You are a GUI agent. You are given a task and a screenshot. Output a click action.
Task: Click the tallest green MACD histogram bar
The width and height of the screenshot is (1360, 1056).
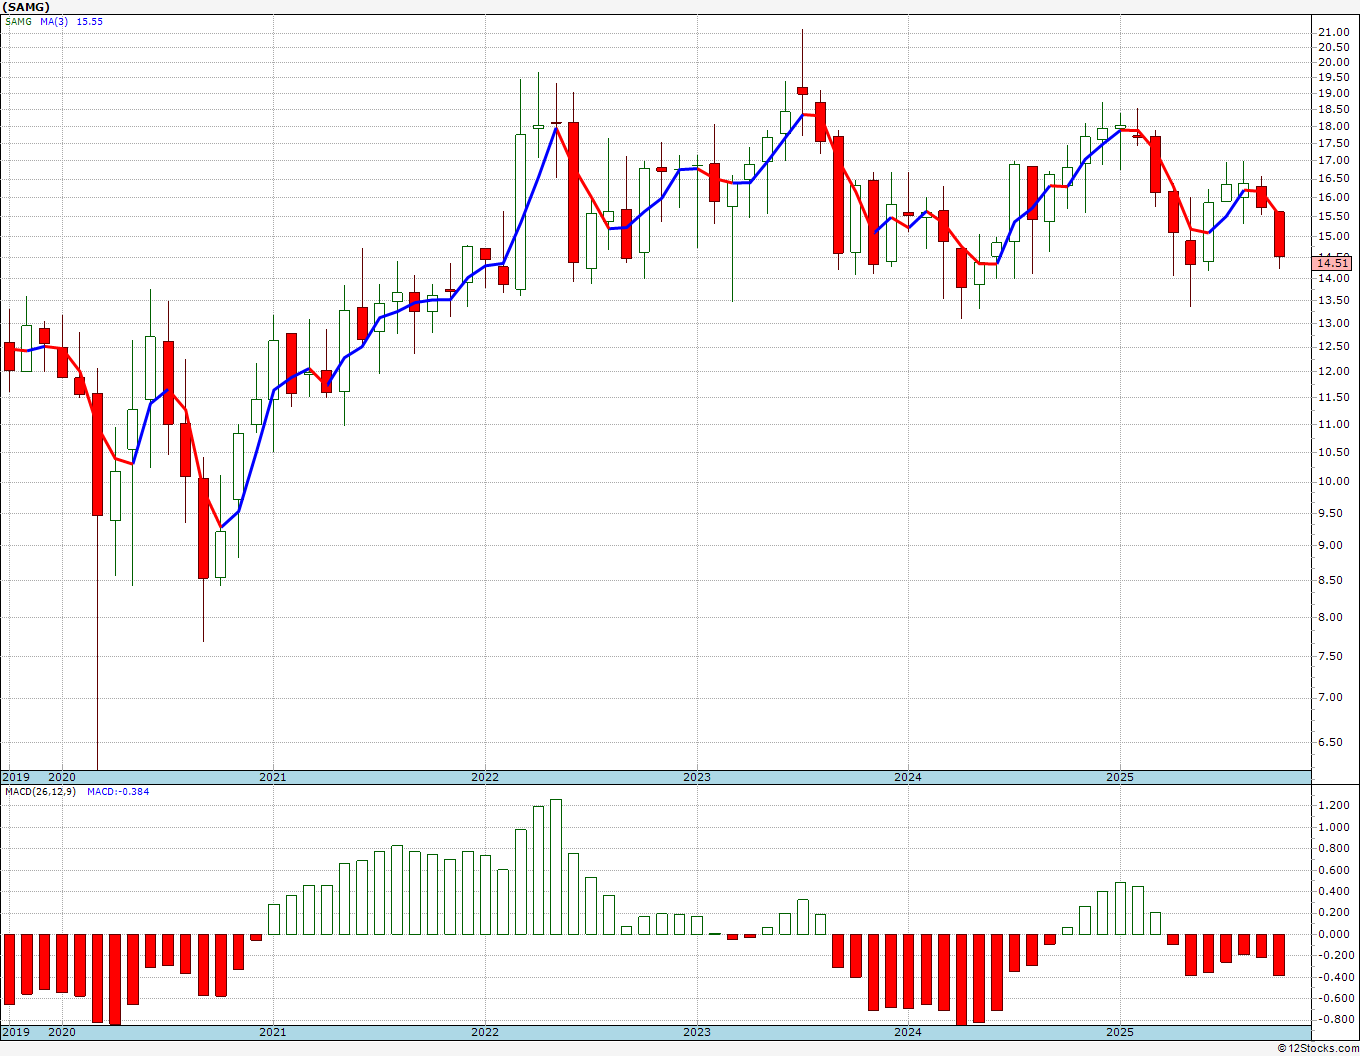tap(556, 867)
